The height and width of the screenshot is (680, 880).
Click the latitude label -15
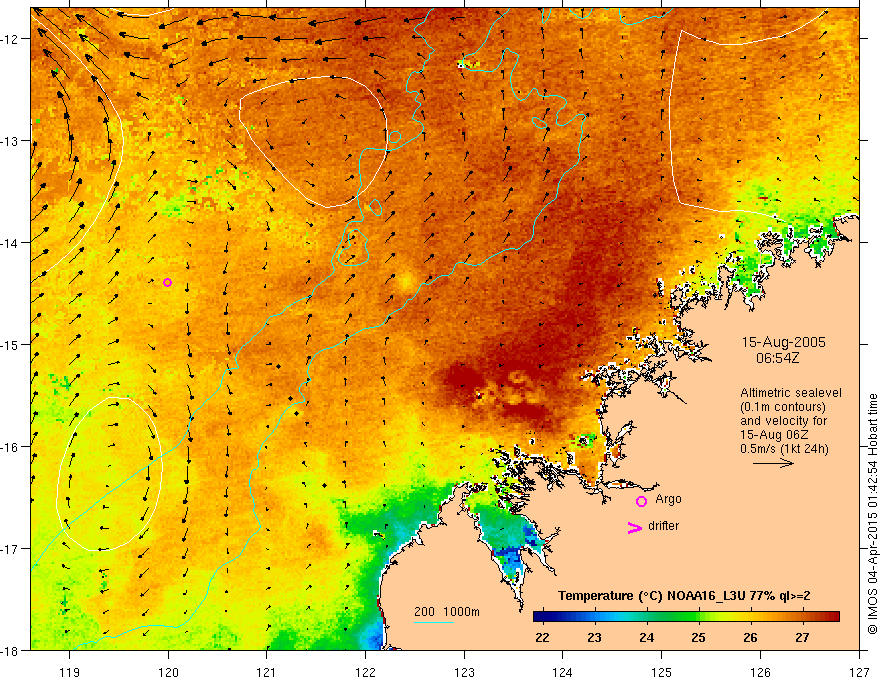point(11,344)
